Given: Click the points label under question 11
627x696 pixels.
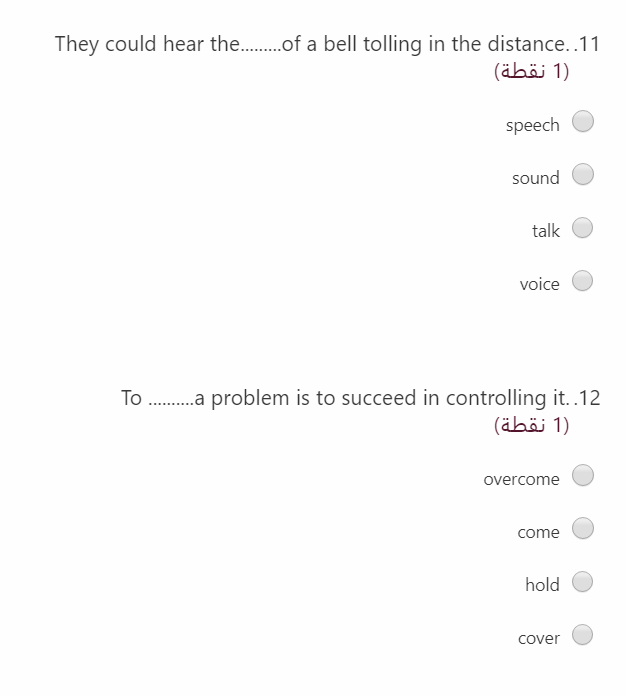Looking at the screenshot, I should click(531, 71).
